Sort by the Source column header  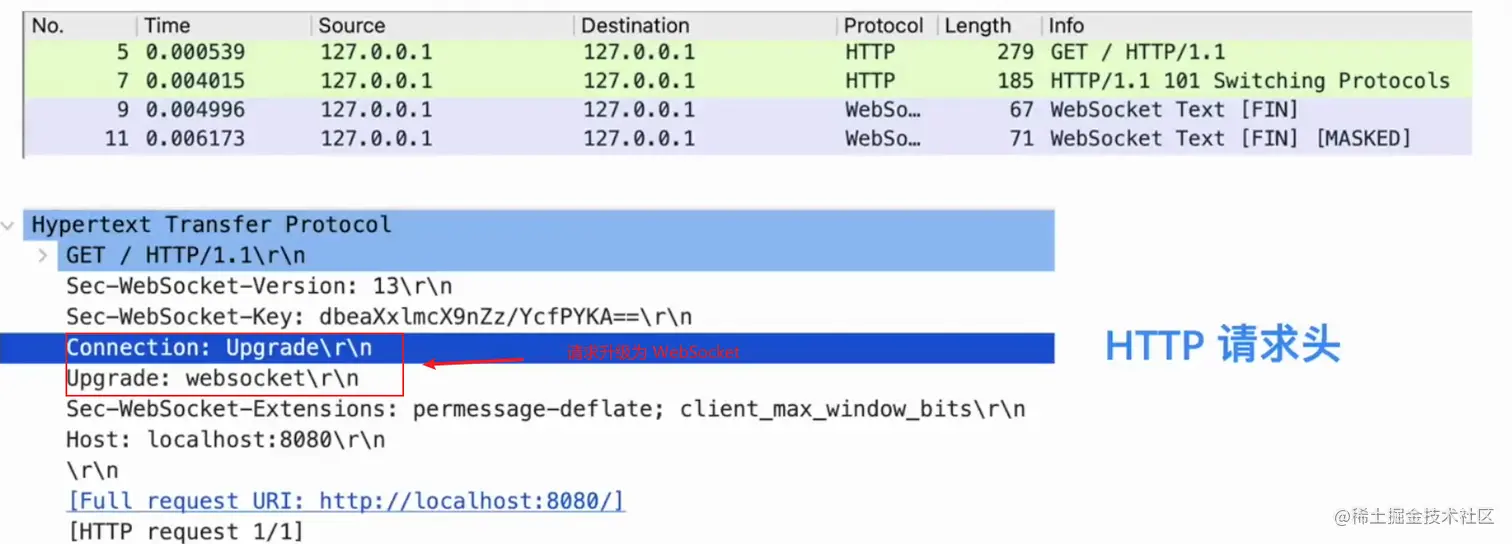(443, 26)
